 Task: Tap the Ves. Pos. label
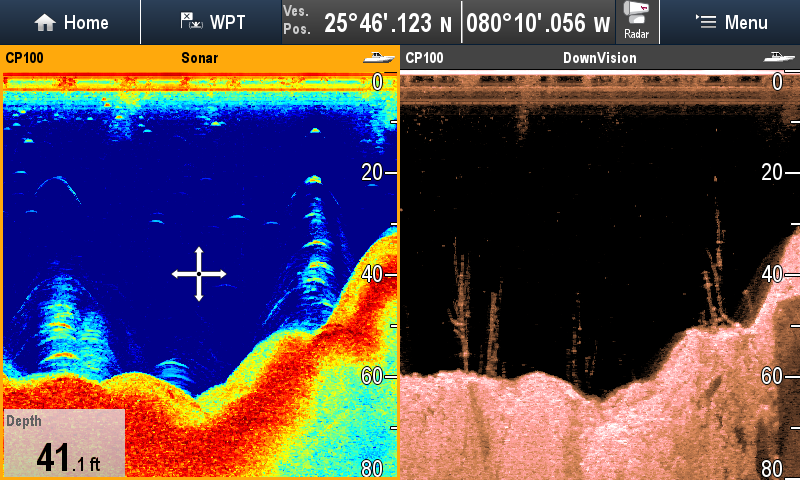297,20
